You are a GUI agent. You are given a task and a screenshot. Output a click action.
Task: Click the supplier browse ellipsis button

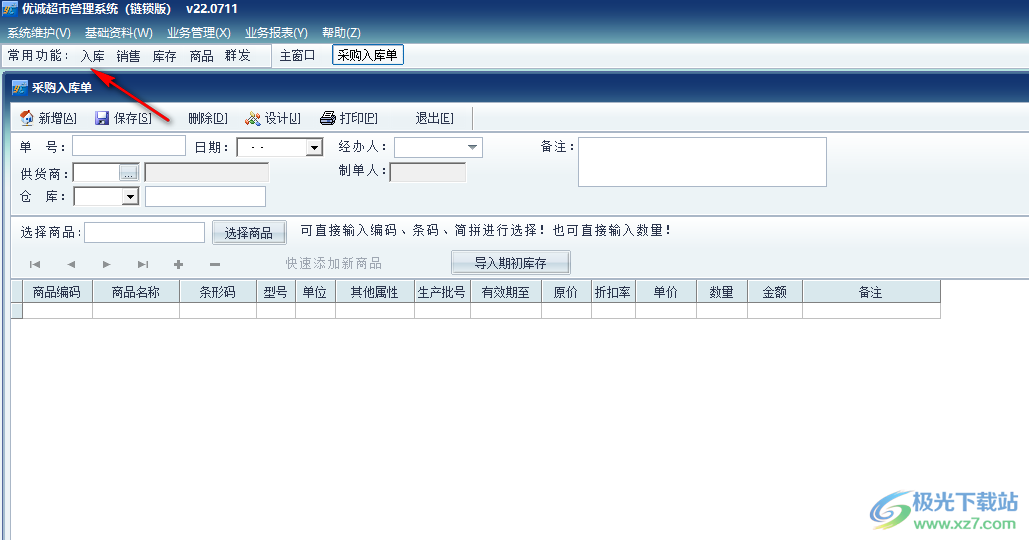tap(129, 173)
